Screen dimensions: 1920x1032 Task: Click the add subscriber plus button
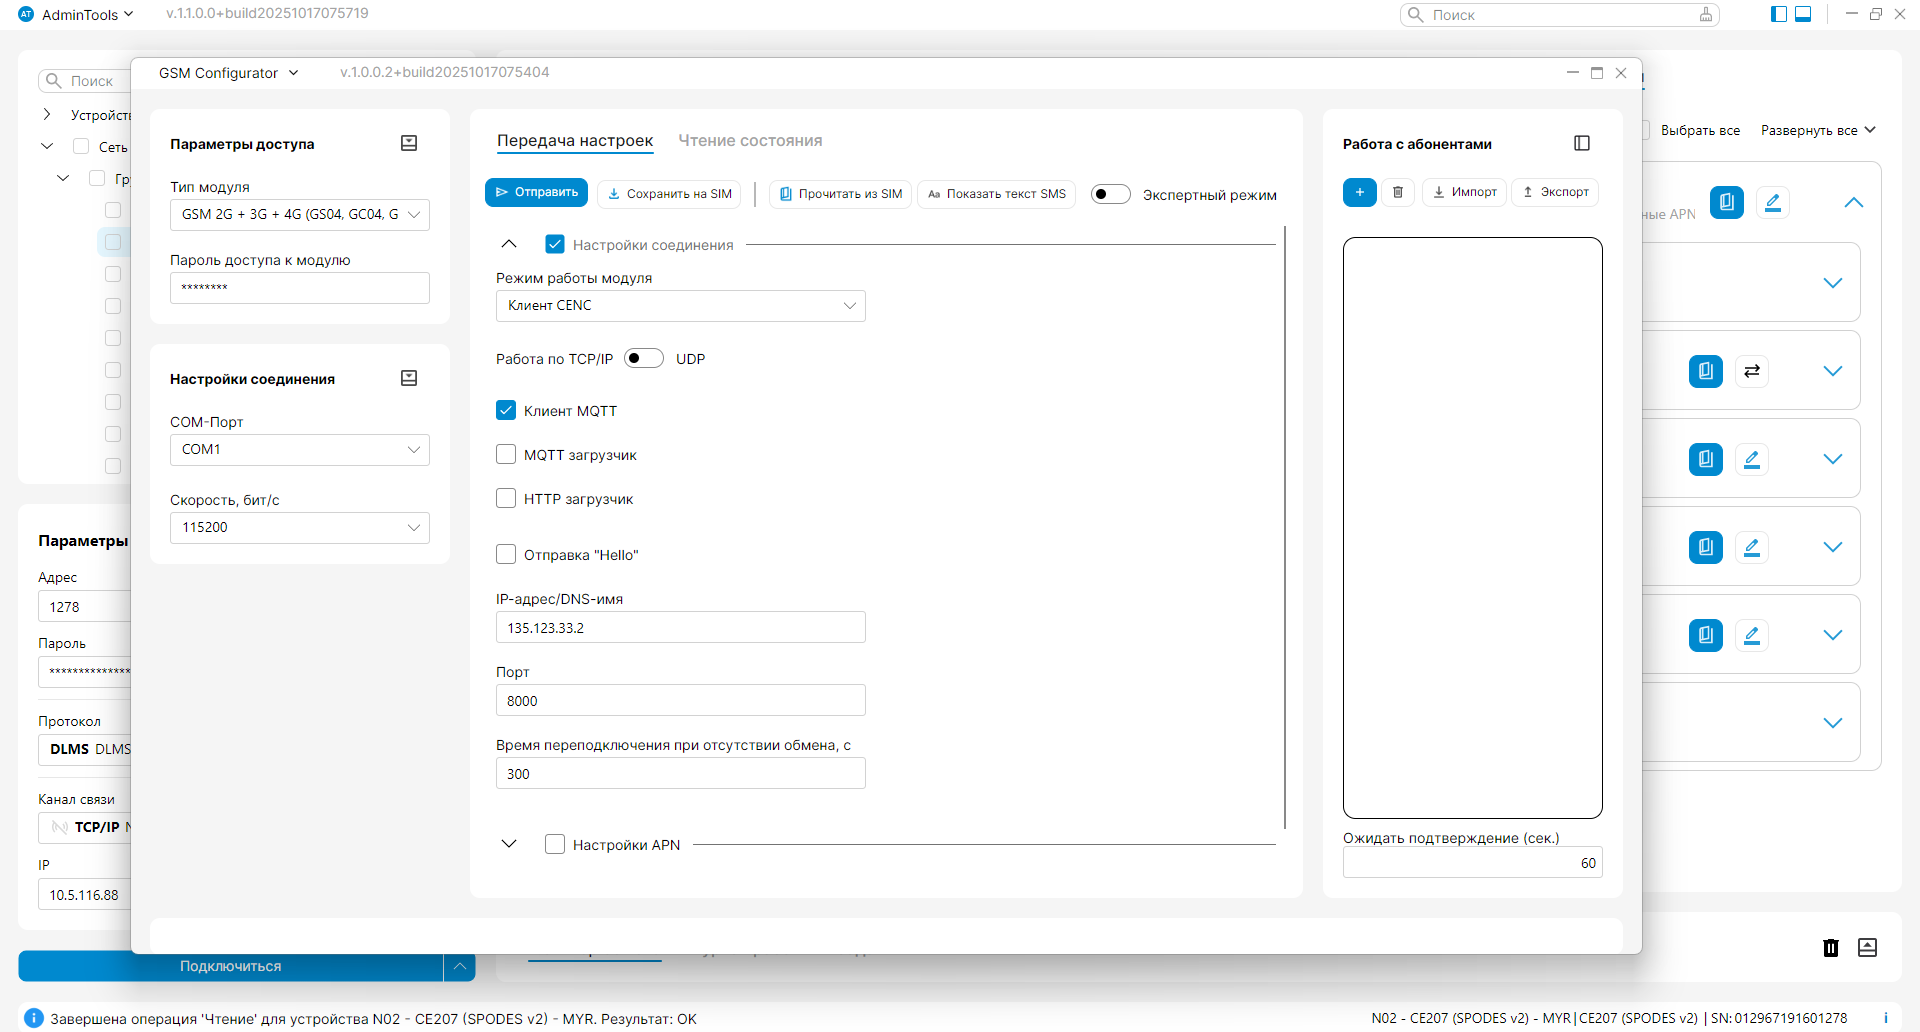pos(1359,193)
